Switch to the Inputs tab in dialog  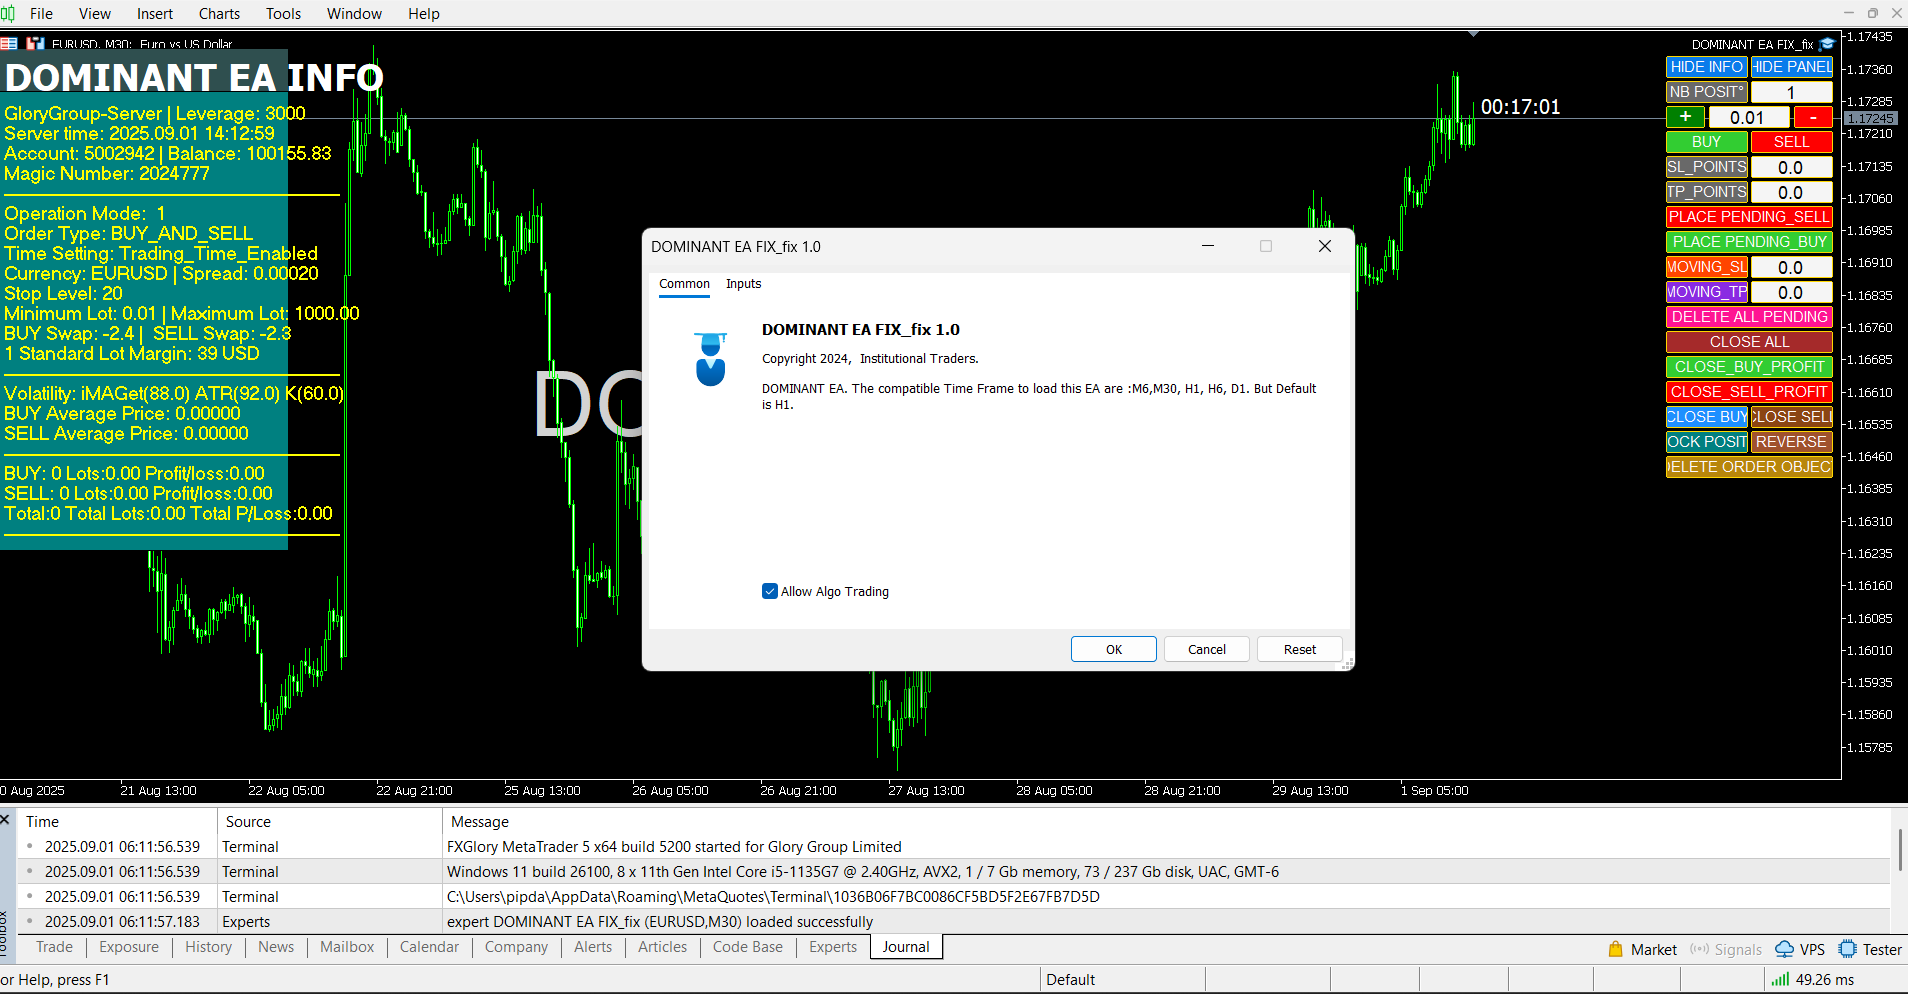pos(743,284)
